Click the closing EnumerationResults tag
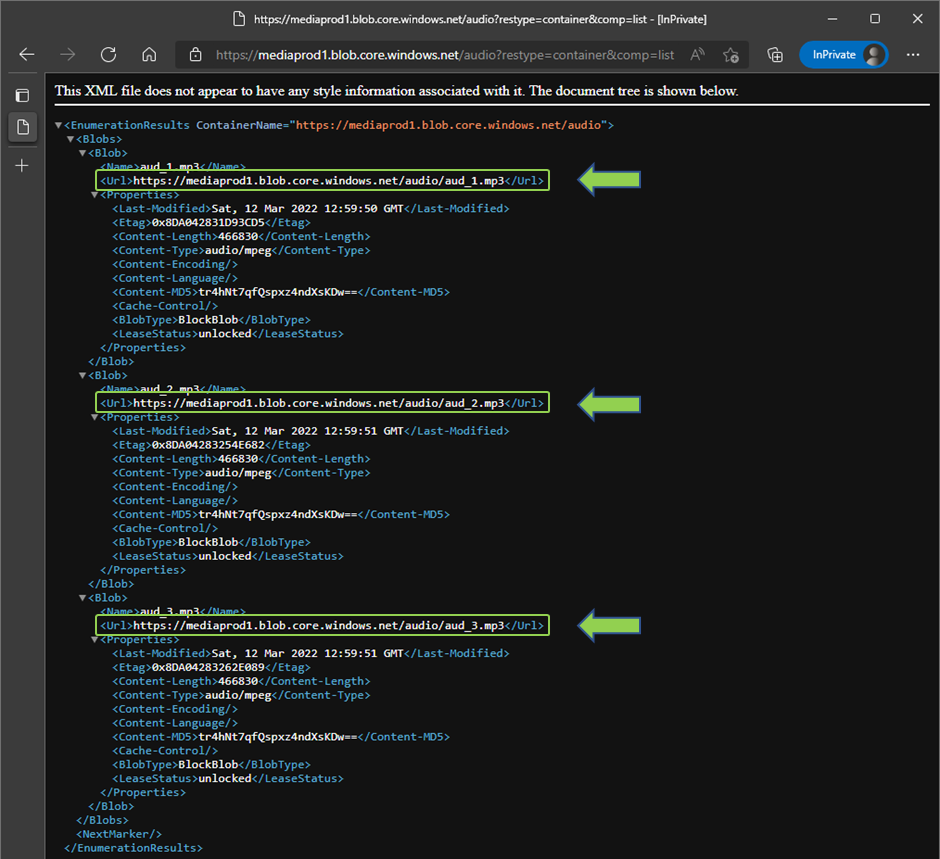 [x=133, y=848]
